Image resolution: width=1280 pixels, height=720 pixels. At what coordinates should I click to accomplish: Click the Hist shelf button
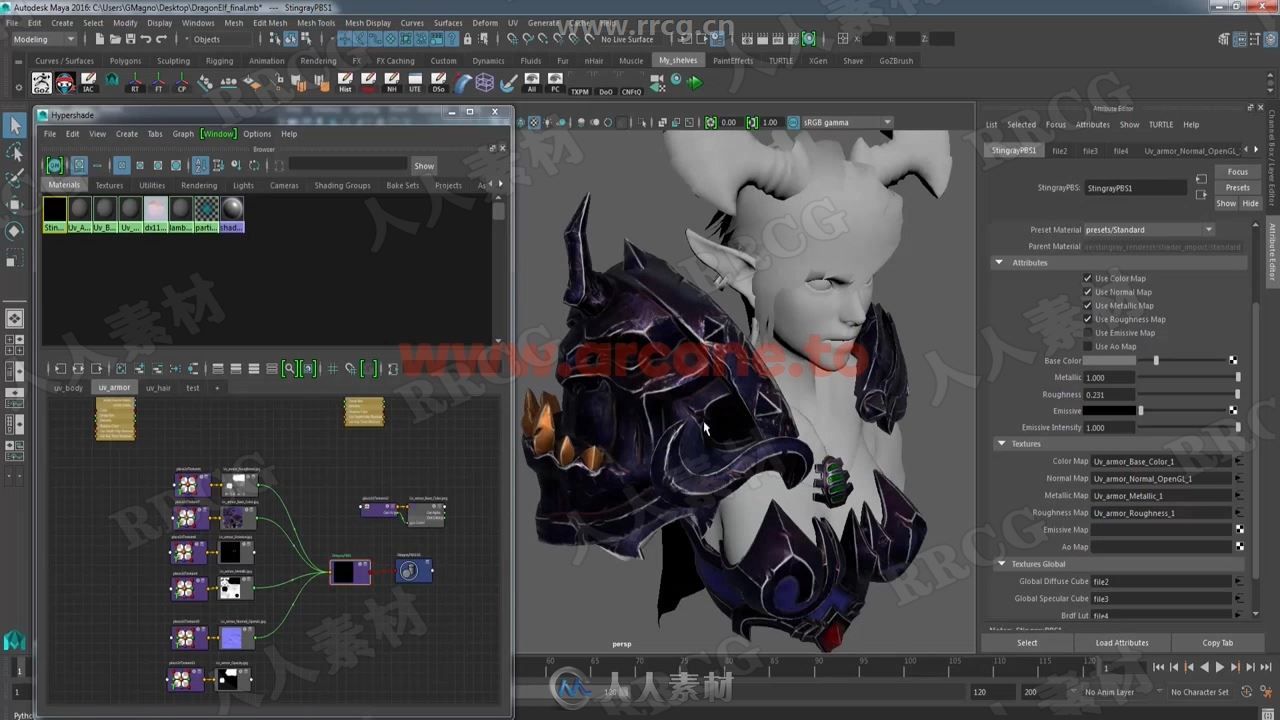click(345, 83)
